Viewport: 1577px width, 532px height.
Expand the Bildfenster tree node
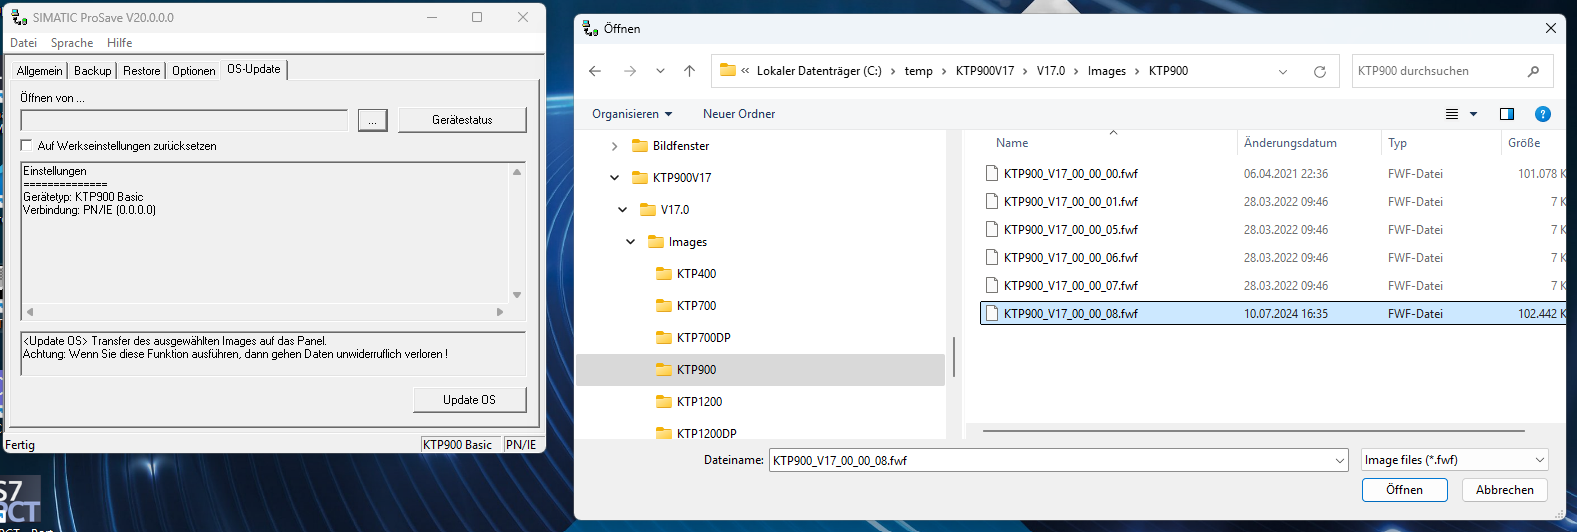click(614, 146)
